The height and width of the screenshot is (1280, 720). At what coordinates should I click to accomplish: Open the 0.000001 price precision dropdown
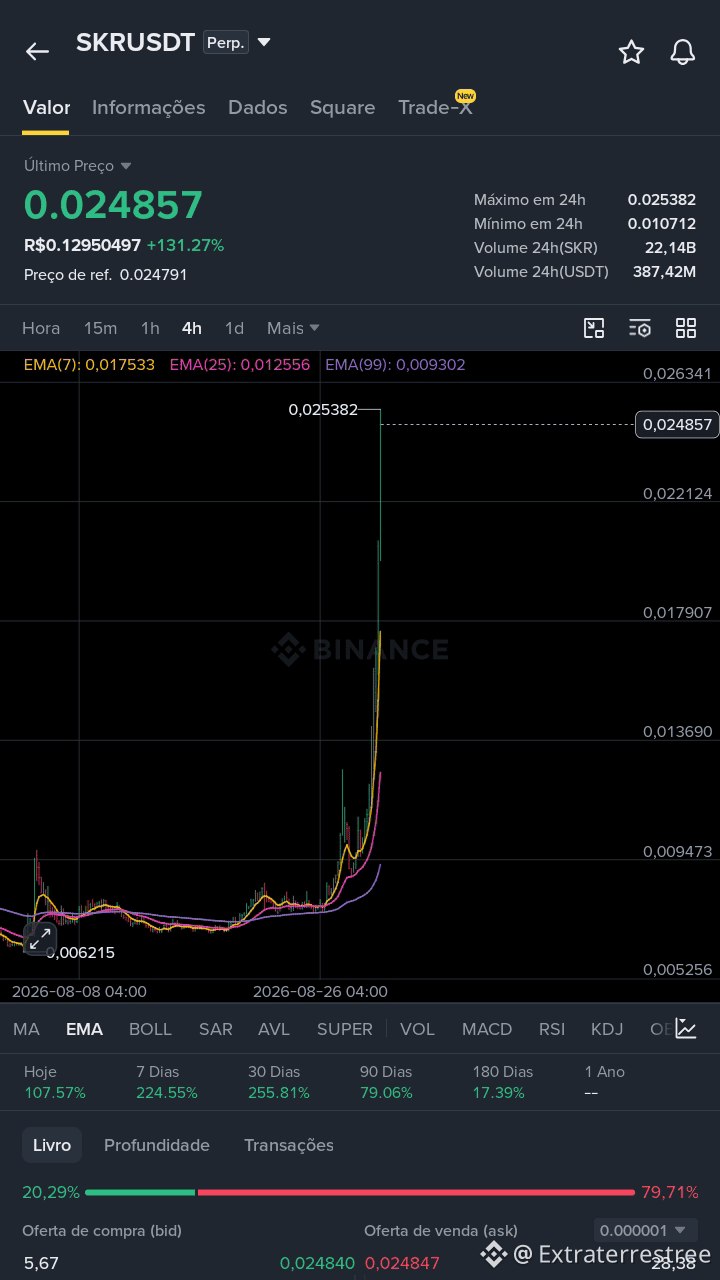tap(645, 1230)
